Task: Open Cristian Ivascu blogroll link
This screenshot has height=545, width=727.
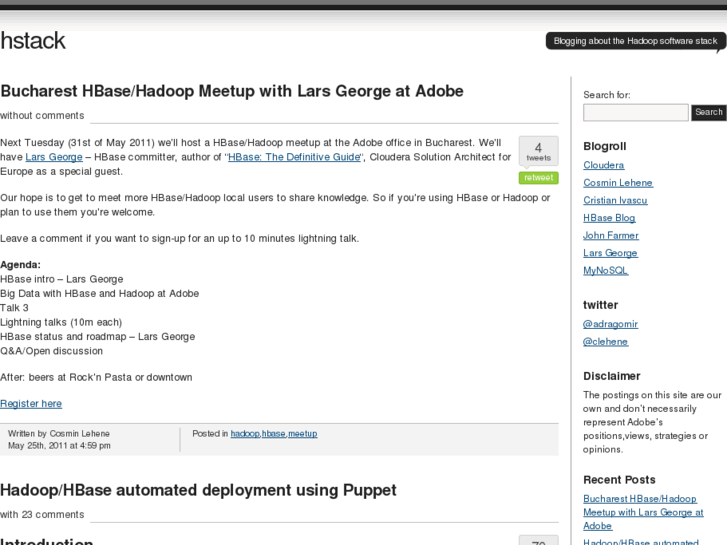Action: click(615, 200)
